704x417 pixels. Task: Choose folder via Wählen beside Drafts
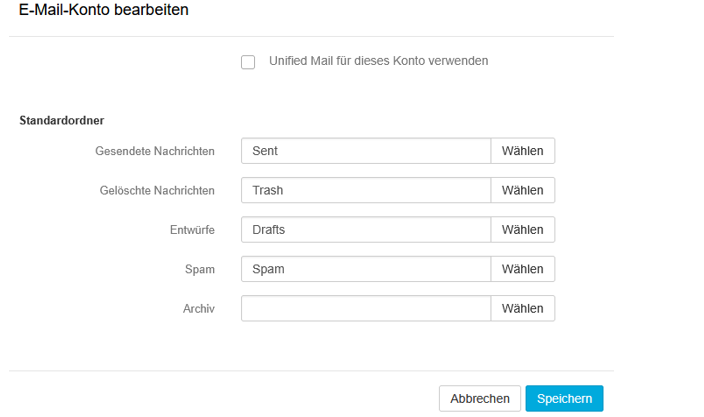point(522,230)
